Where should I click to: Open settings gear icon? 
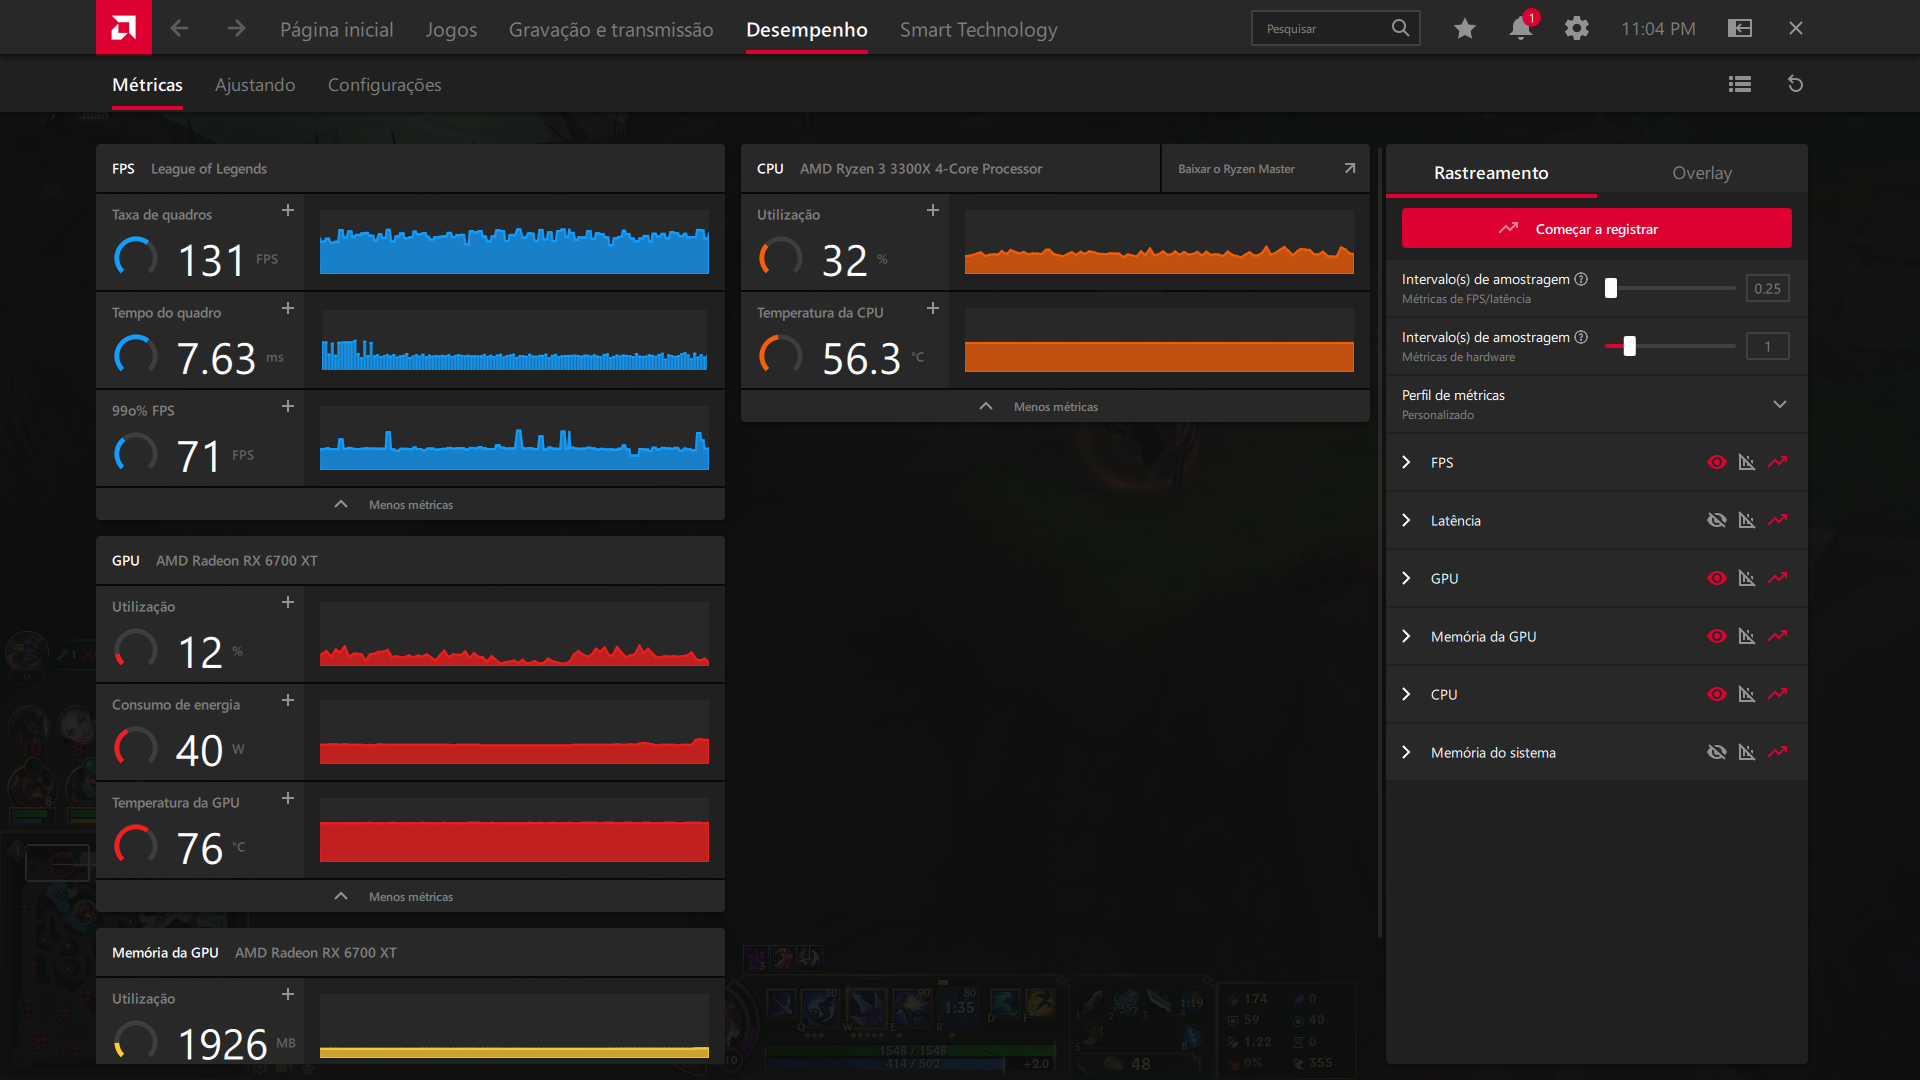1577,28
